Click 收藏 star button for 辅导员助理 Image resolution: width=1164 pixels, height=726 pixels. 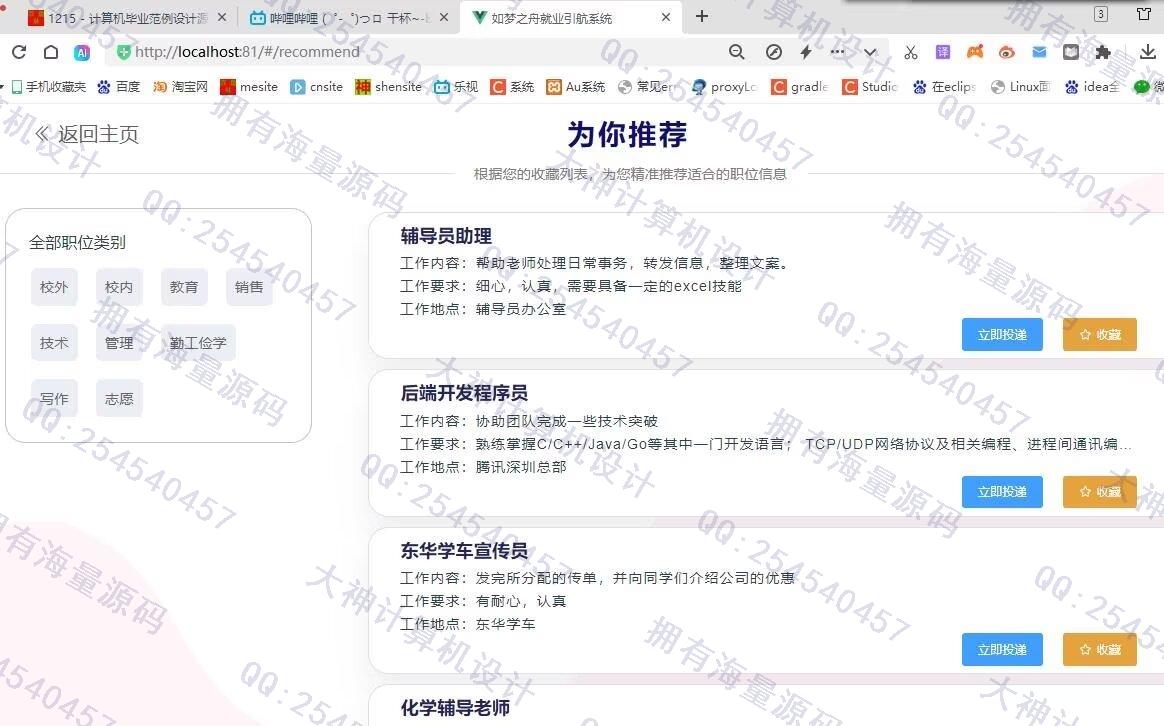coord(1099,335)
